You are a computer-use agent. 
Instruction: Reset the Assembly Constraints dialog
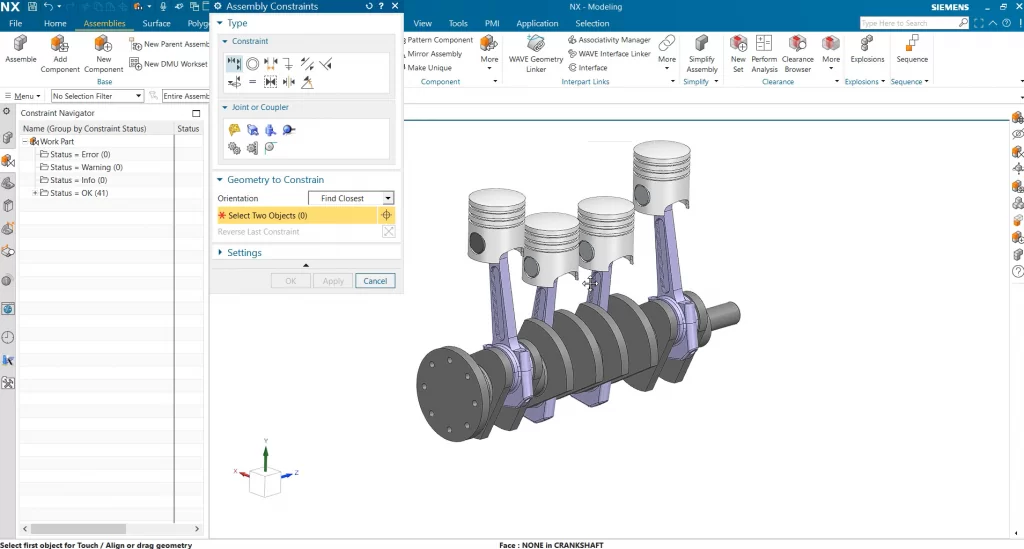point(369,6)
